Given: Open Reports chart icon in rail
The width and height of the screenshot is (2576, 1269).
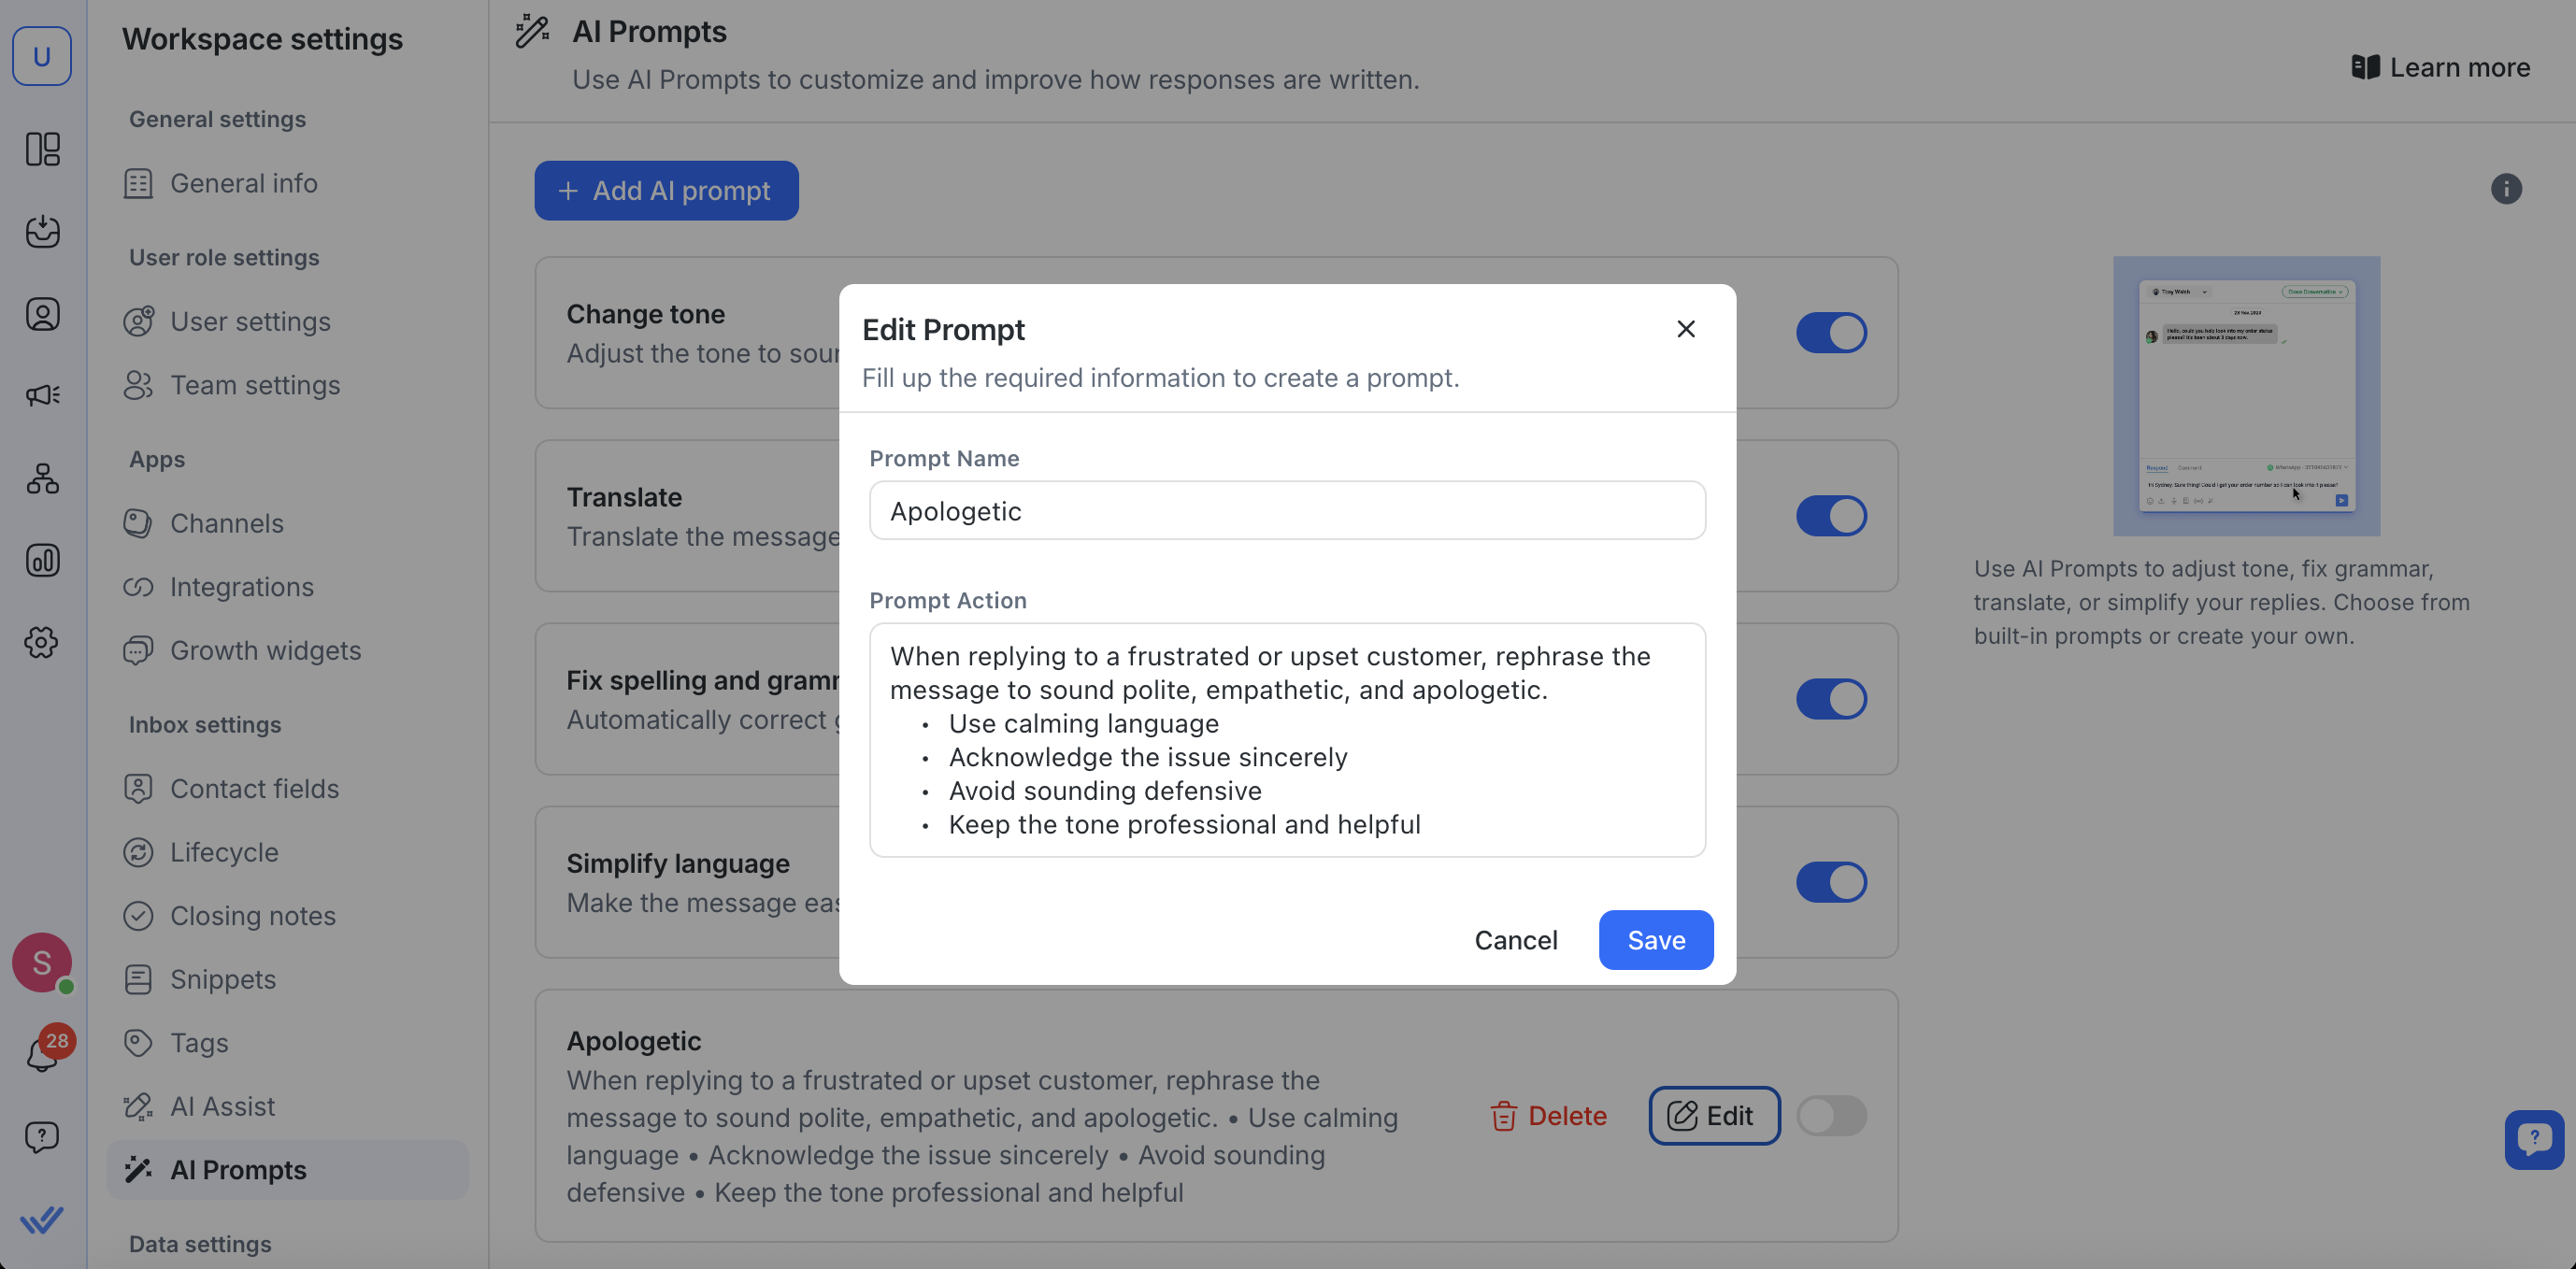Looking at the screenshot, I should pyautogui.click(x=42, y=560).
